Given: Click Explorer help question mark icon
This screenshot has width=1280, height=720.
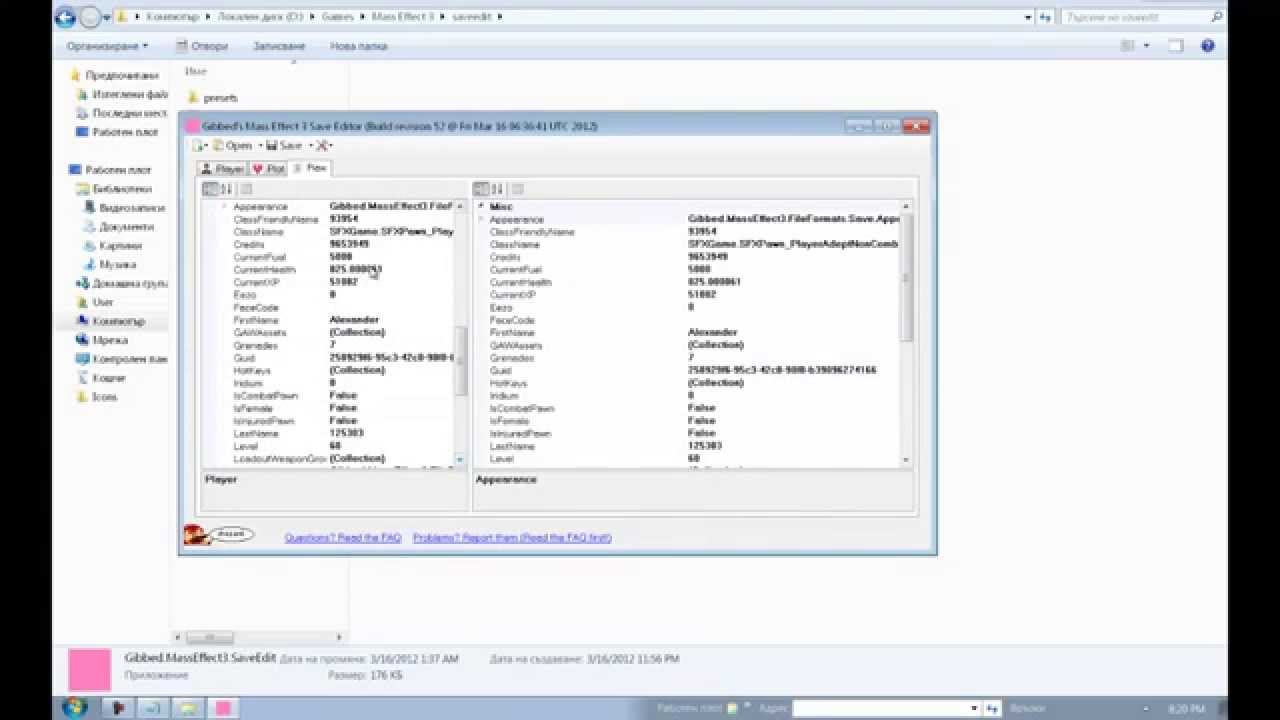Looking at the screenshot, I should coord(1208,46).
